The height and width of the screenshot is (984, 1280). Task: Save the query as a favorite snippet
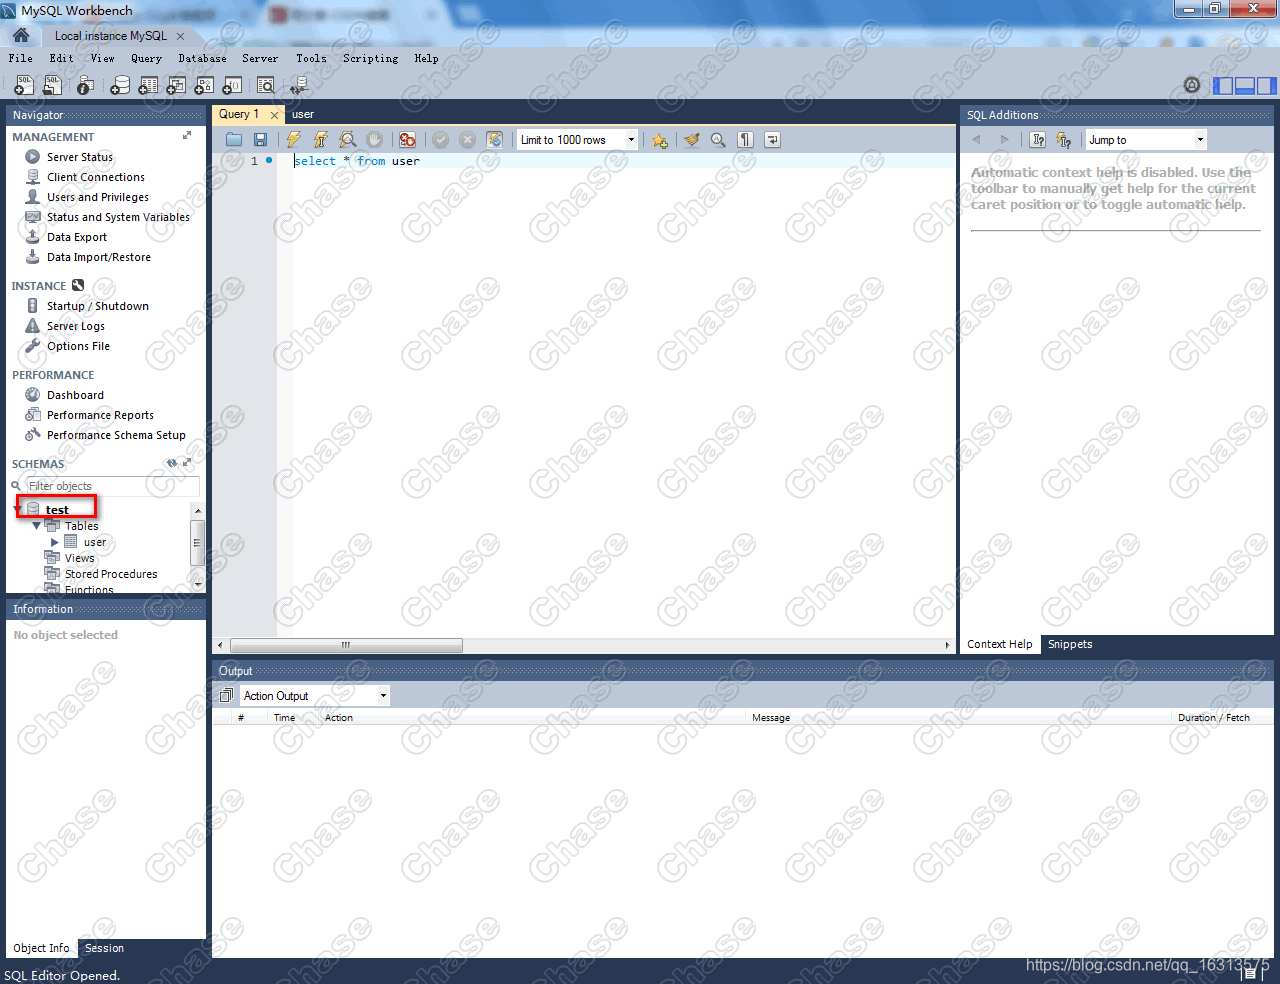(x=659, y=140)
